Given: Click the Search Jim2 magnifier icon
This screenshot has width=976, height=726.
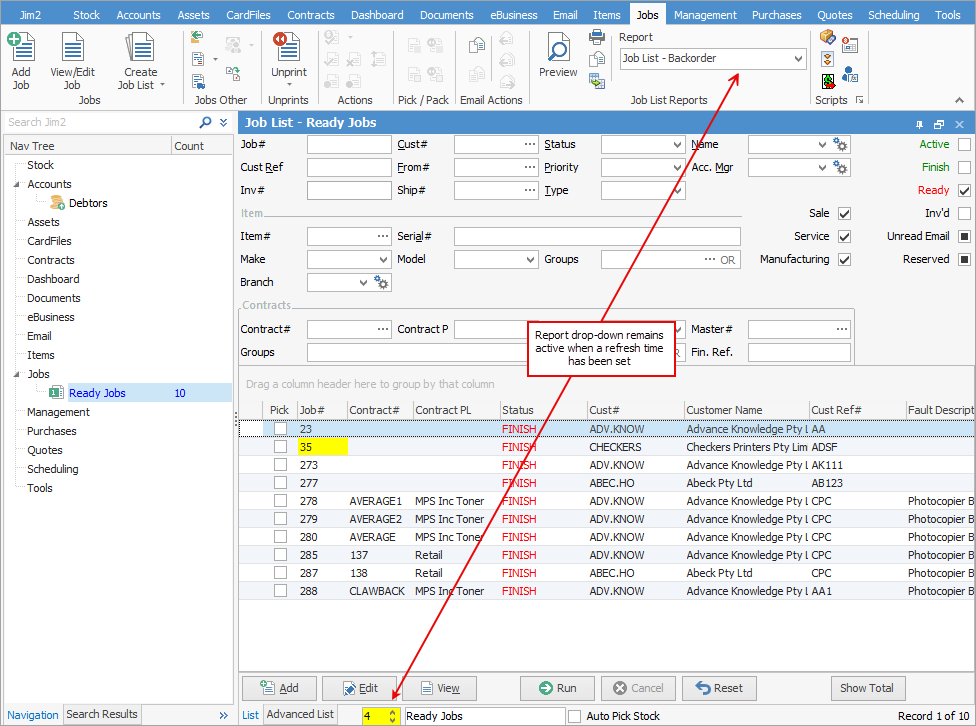Looking at the screenshot, I should pos(205,123).
